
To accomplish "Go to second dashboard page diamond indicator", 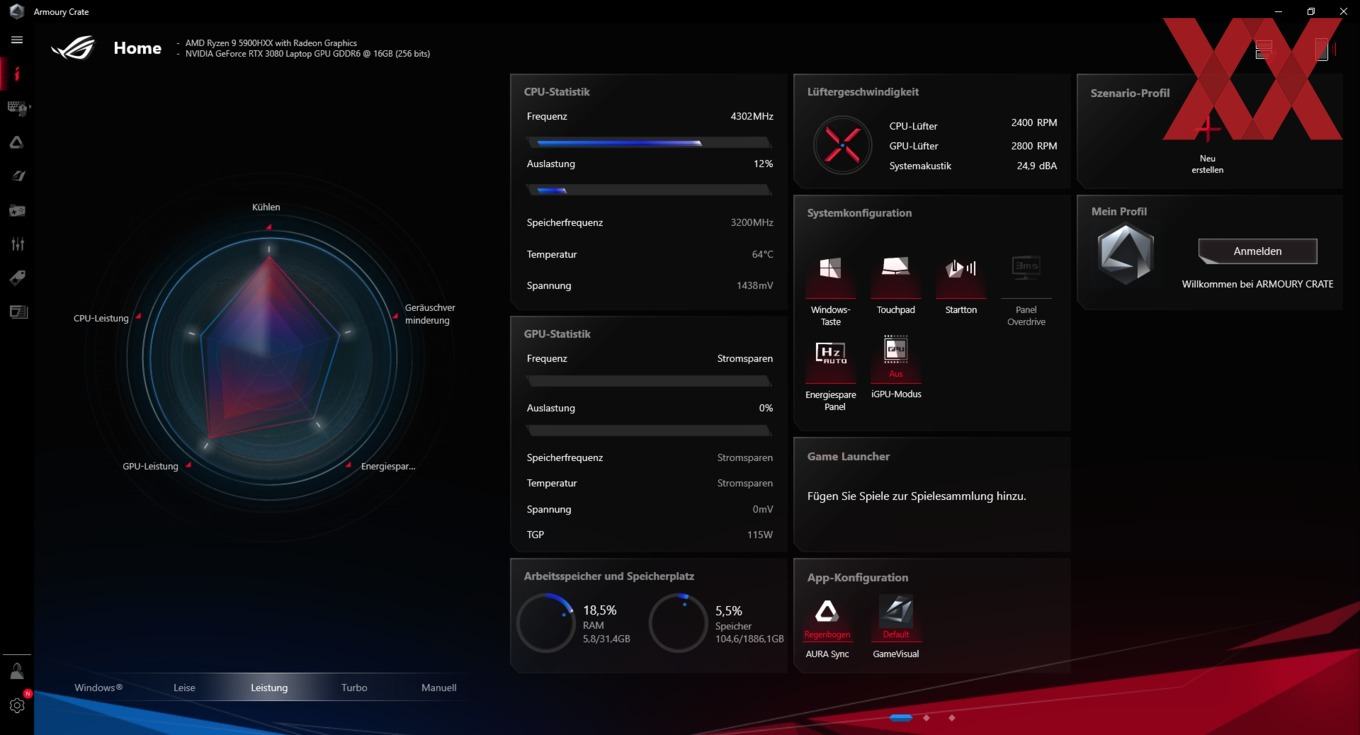I will coord(926,717).
